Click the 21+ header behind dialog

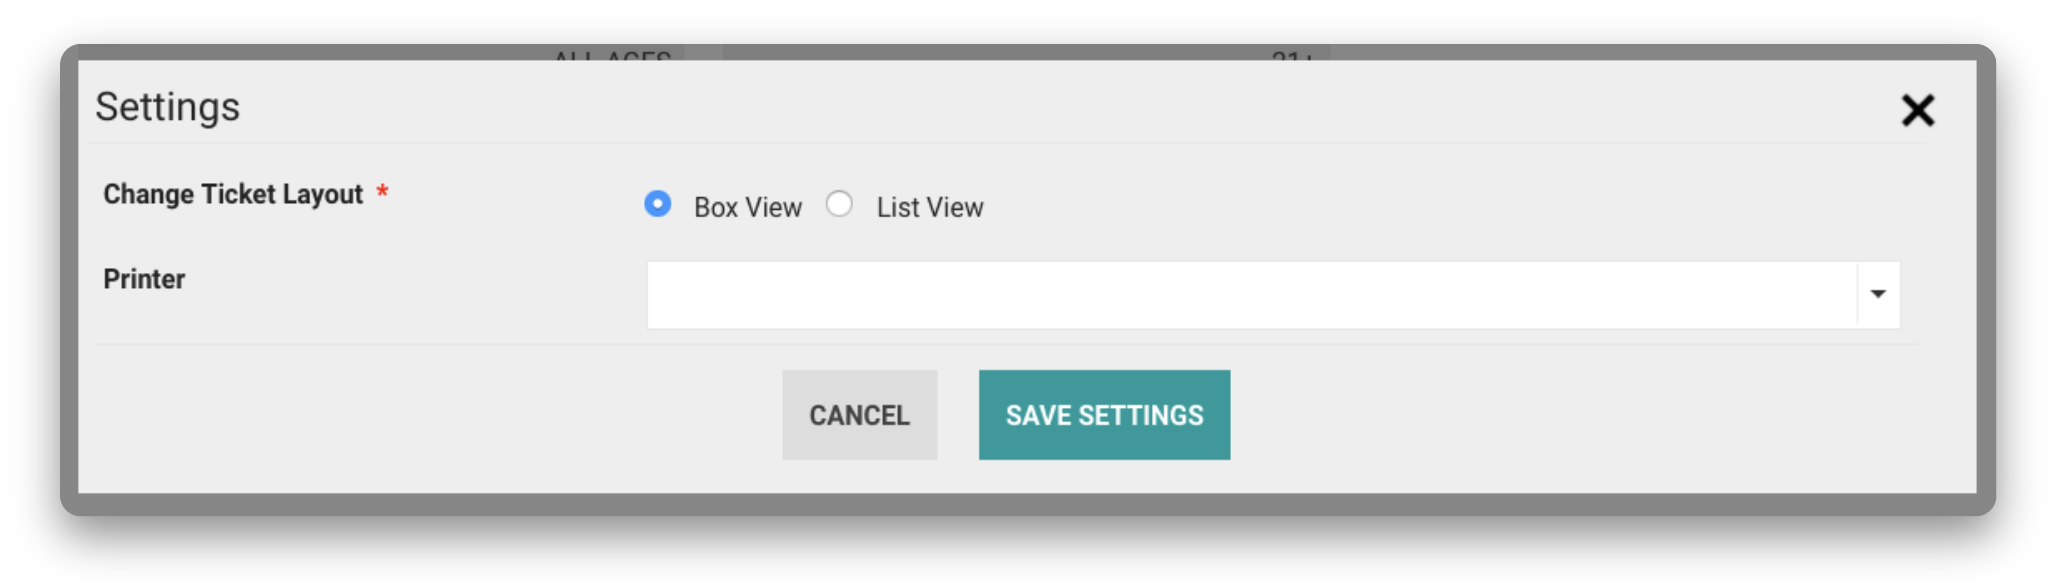point(1292,55)
